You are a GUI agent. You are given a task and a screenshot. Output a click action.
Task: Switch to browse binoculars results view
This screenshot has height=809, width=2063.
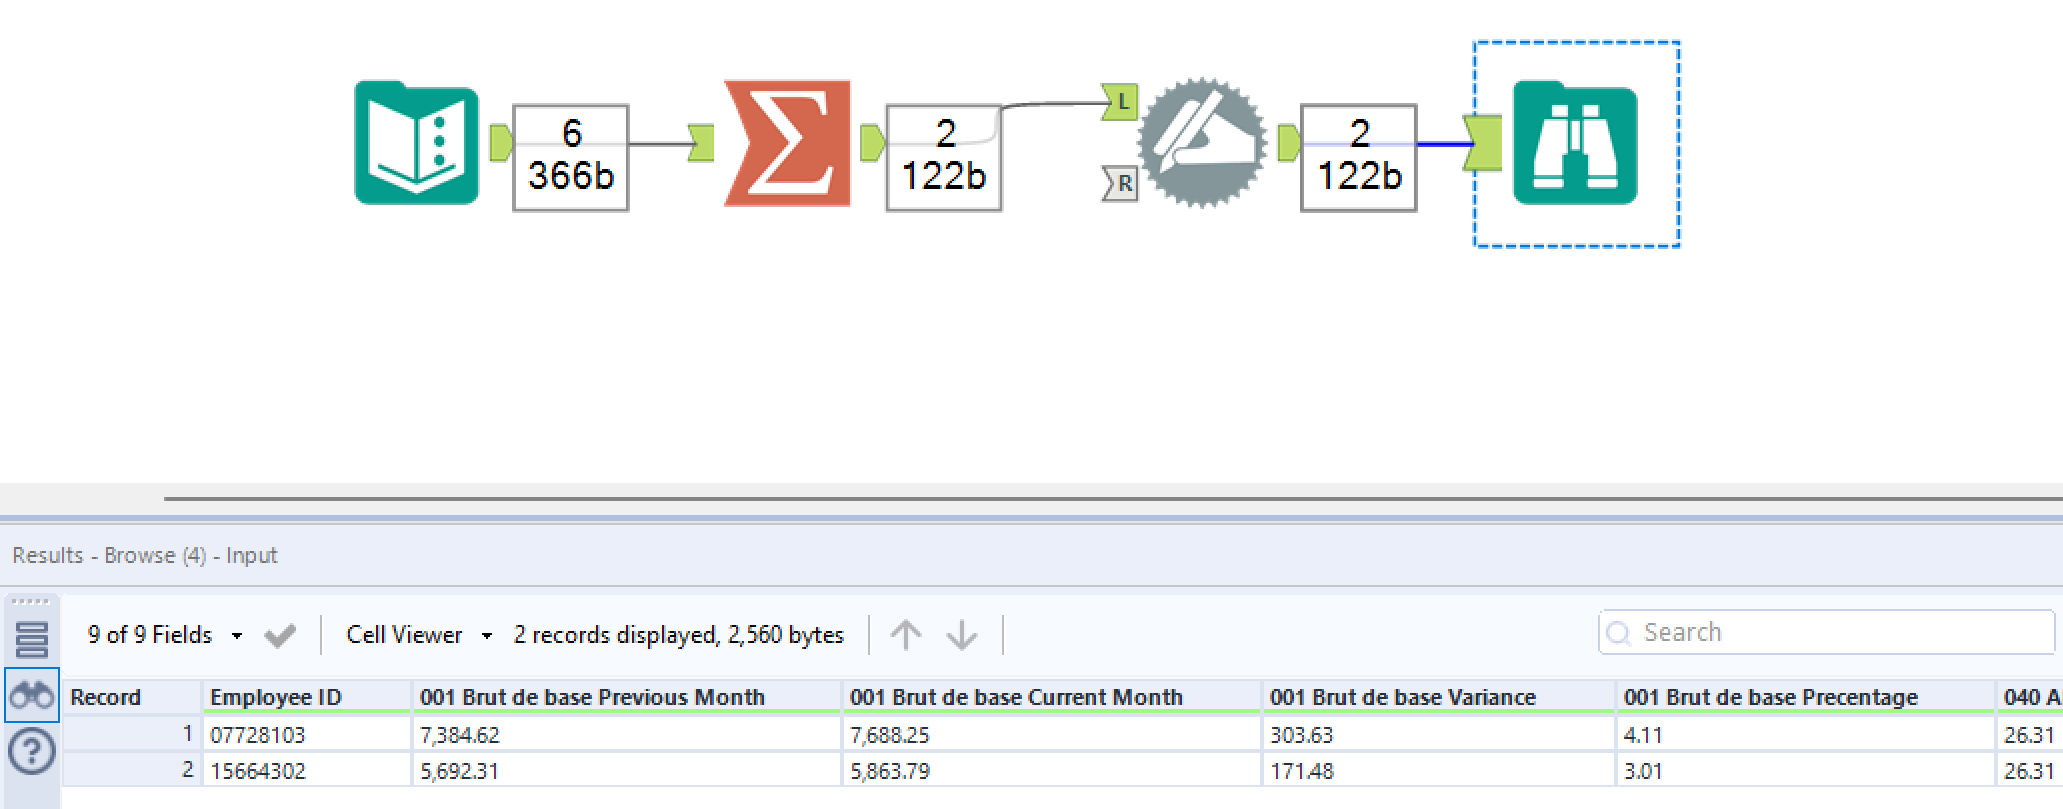(x=32, y=695)
